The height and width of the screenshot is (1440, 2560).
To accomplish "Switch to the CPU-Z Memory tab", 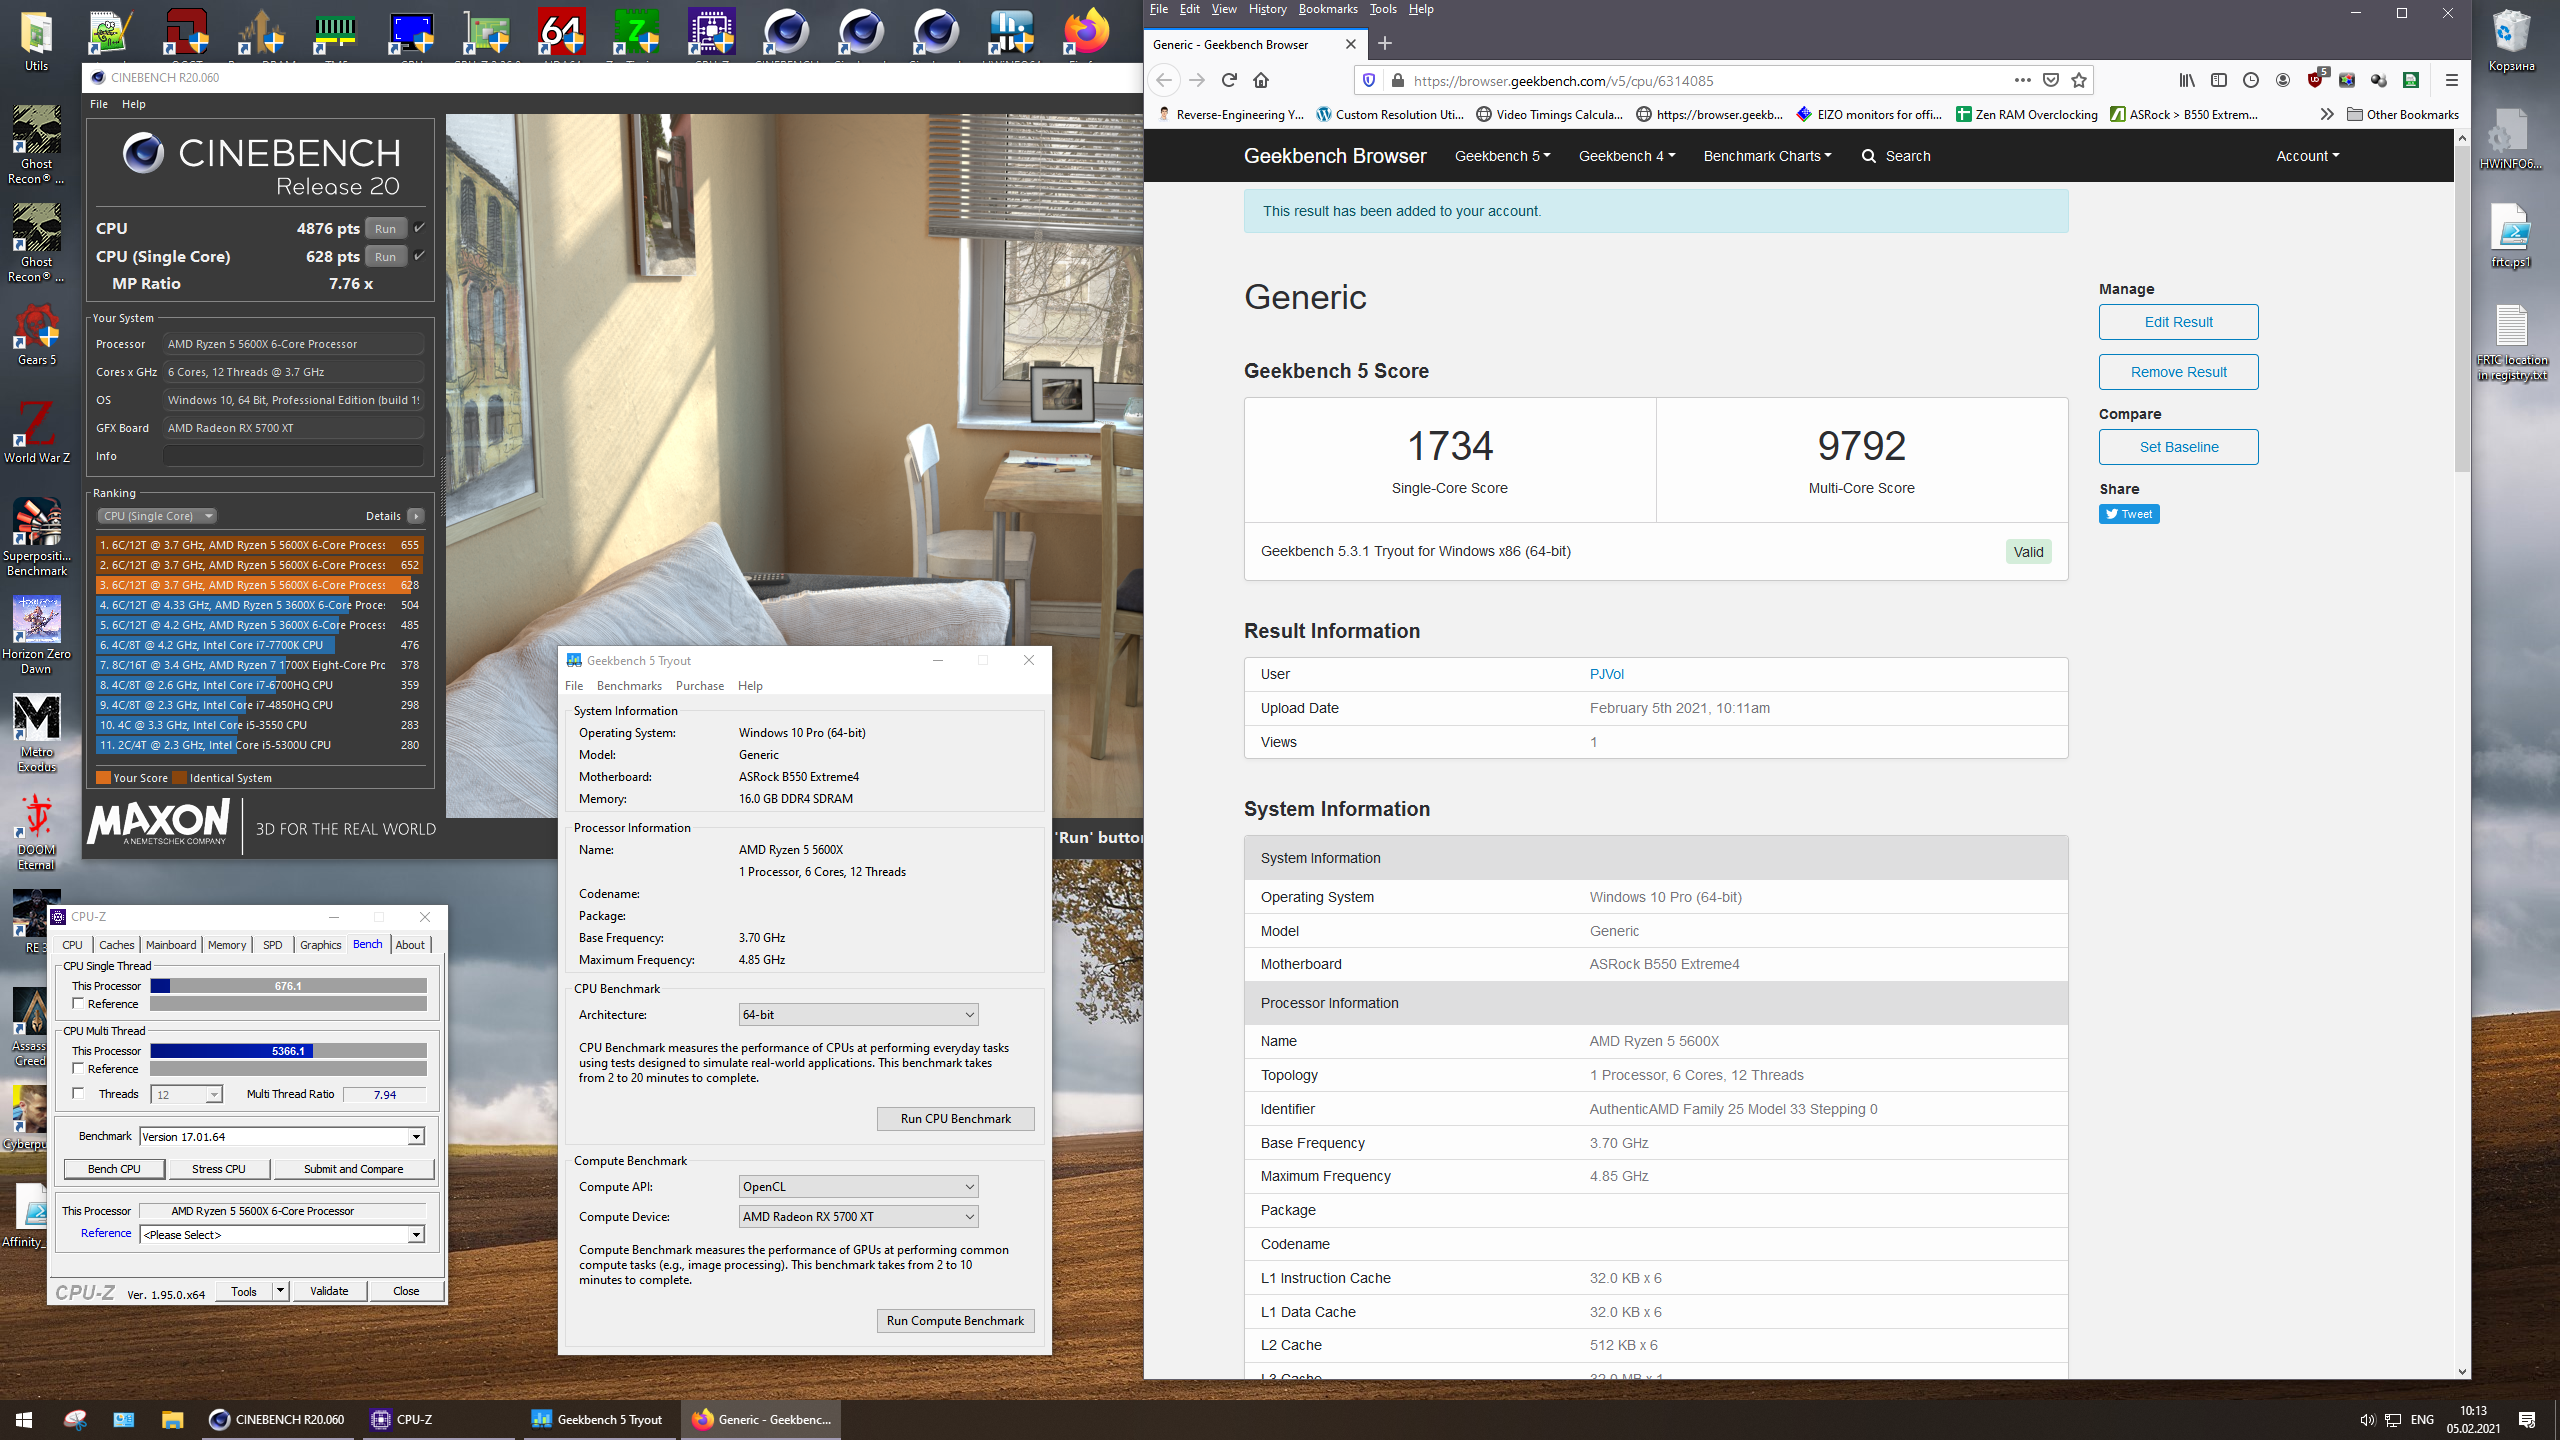I will (226, 945).
